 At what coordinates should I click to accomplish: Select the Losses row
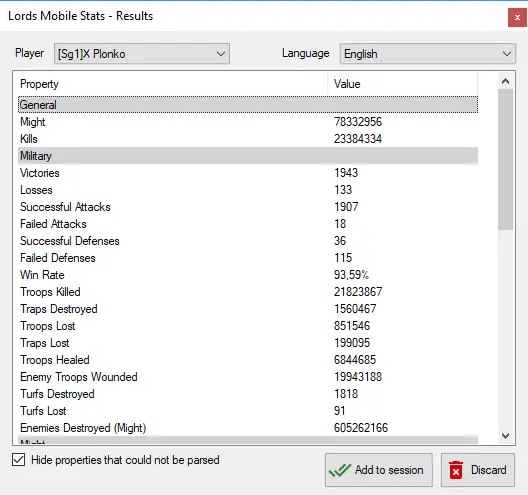(x=248, y=190)
